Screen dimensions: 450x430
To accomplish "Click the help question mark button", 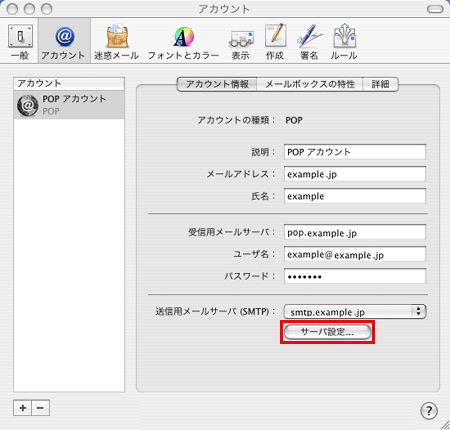I will pos(429,411).
